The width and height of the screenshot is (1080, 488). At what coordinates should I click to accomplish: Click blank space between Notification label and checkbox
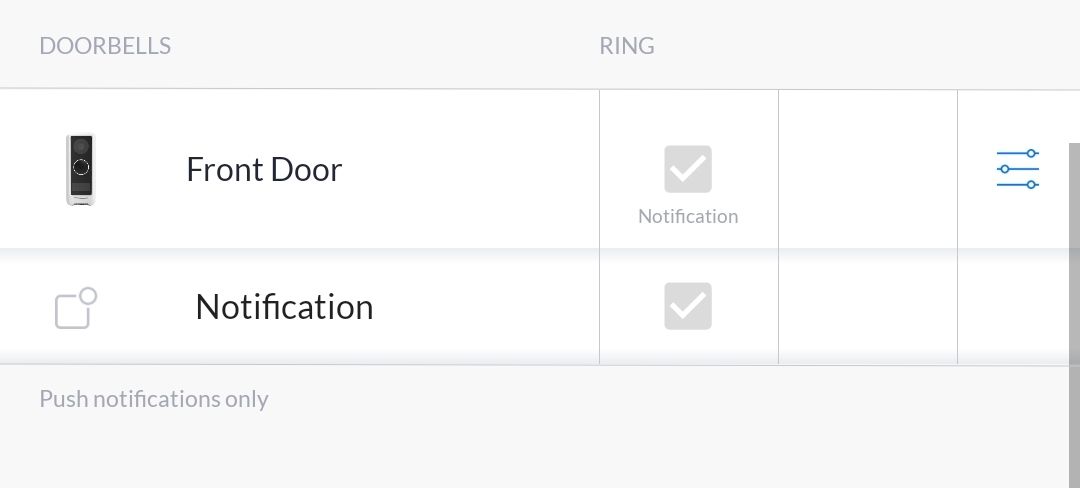pos(485,307)
